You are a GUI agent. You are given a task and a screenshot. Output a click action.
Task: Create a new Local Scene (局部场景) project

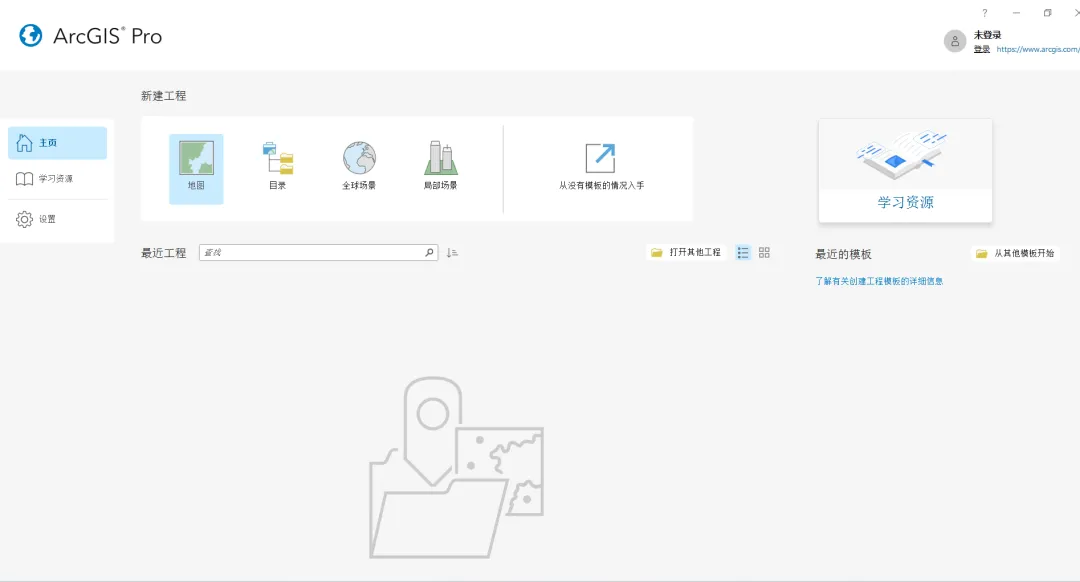pyautogui.click(x=440, y=166)
